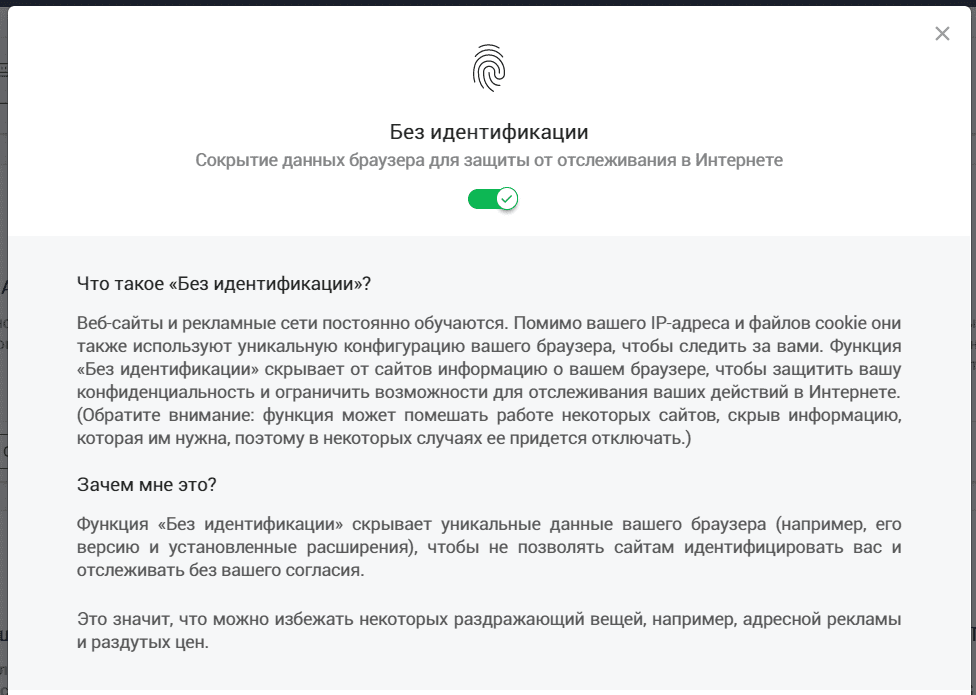Click the paragraph starting «Функция «Без идентификации» скрывает уникальные»
The width and height of the screenshot is (976, 695).
[x=489, y=547]
